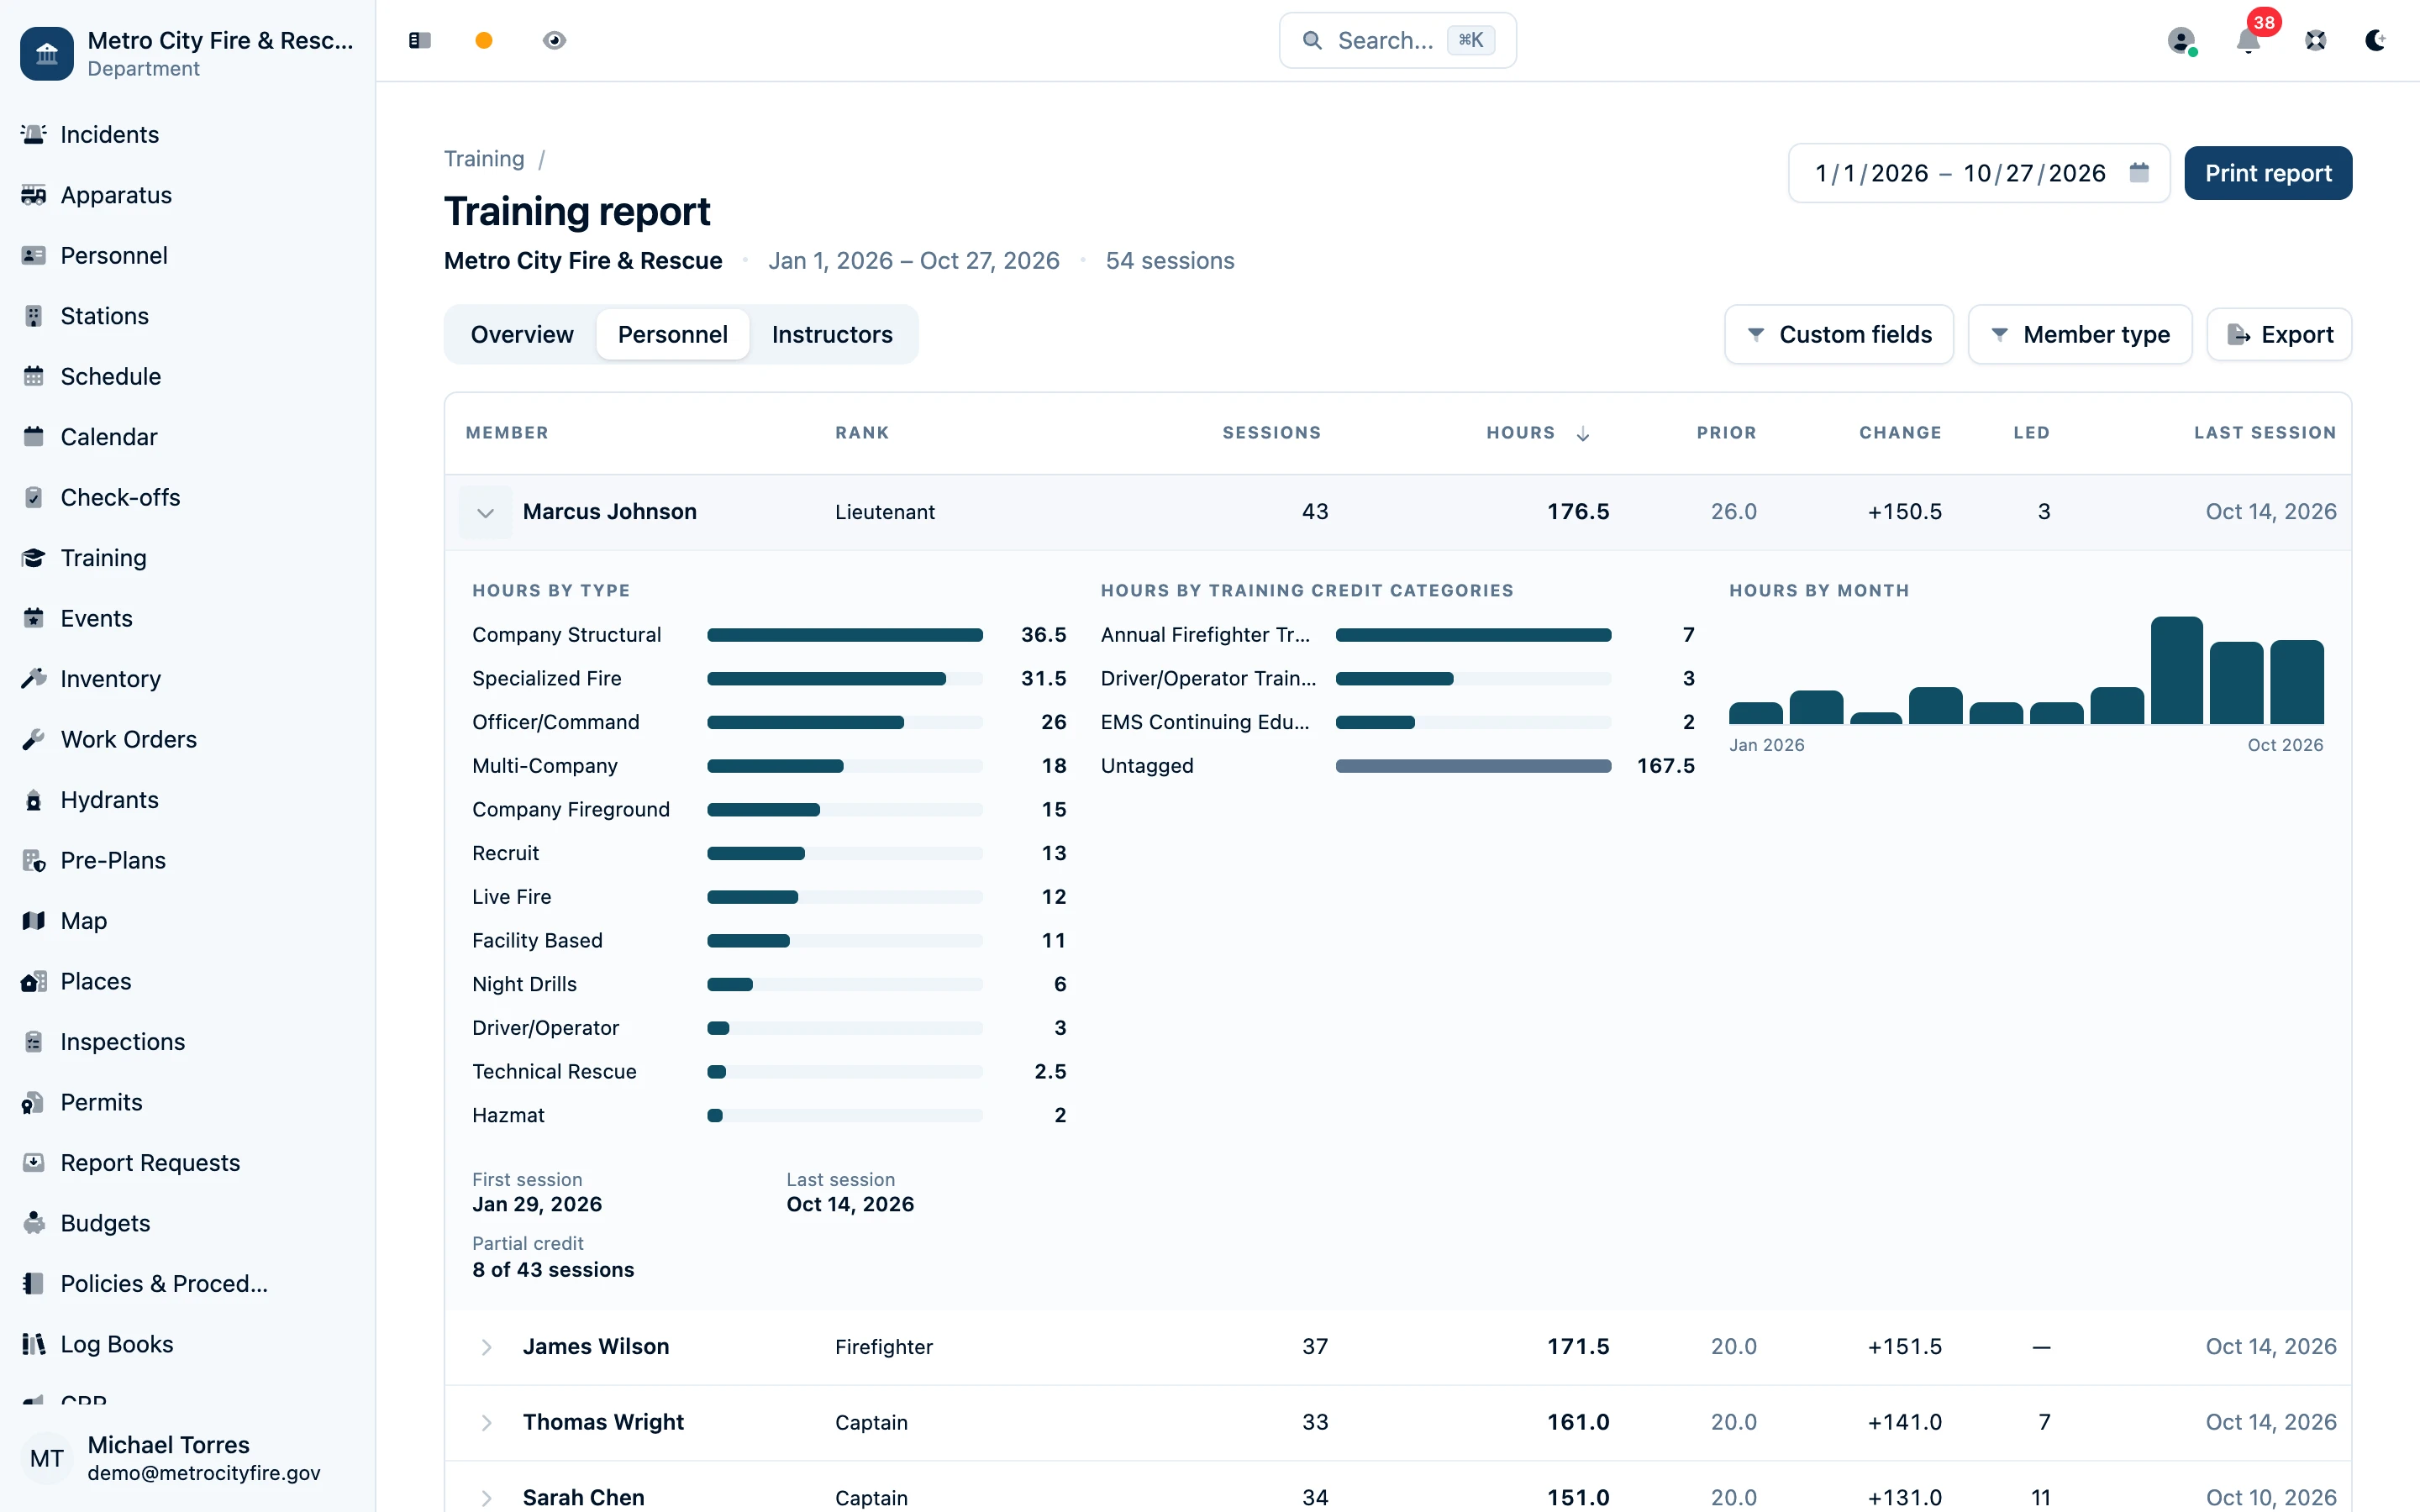This screenshot has width=2420, height=1512.
Task: Switch to the Overview tab
Action: 522,334
